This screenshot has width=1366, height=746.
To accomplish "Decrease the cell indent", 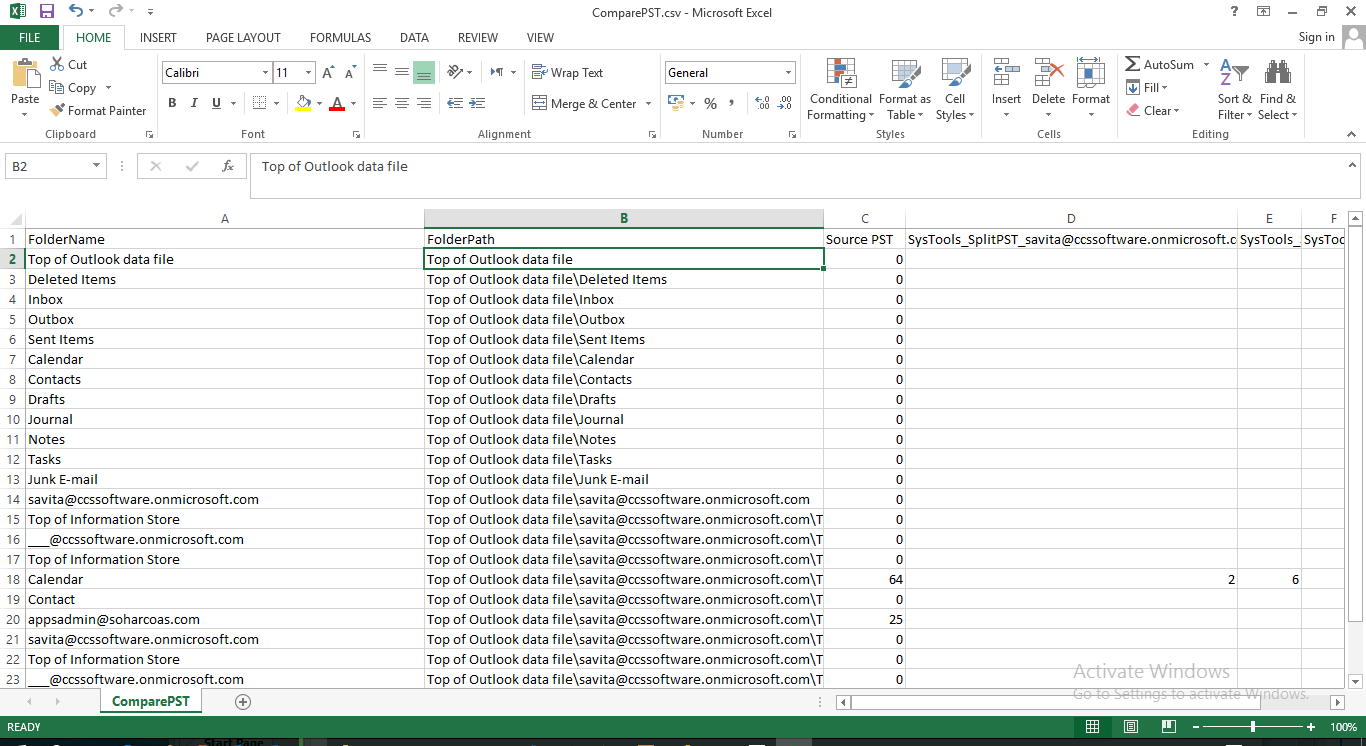I will point(455,103).
